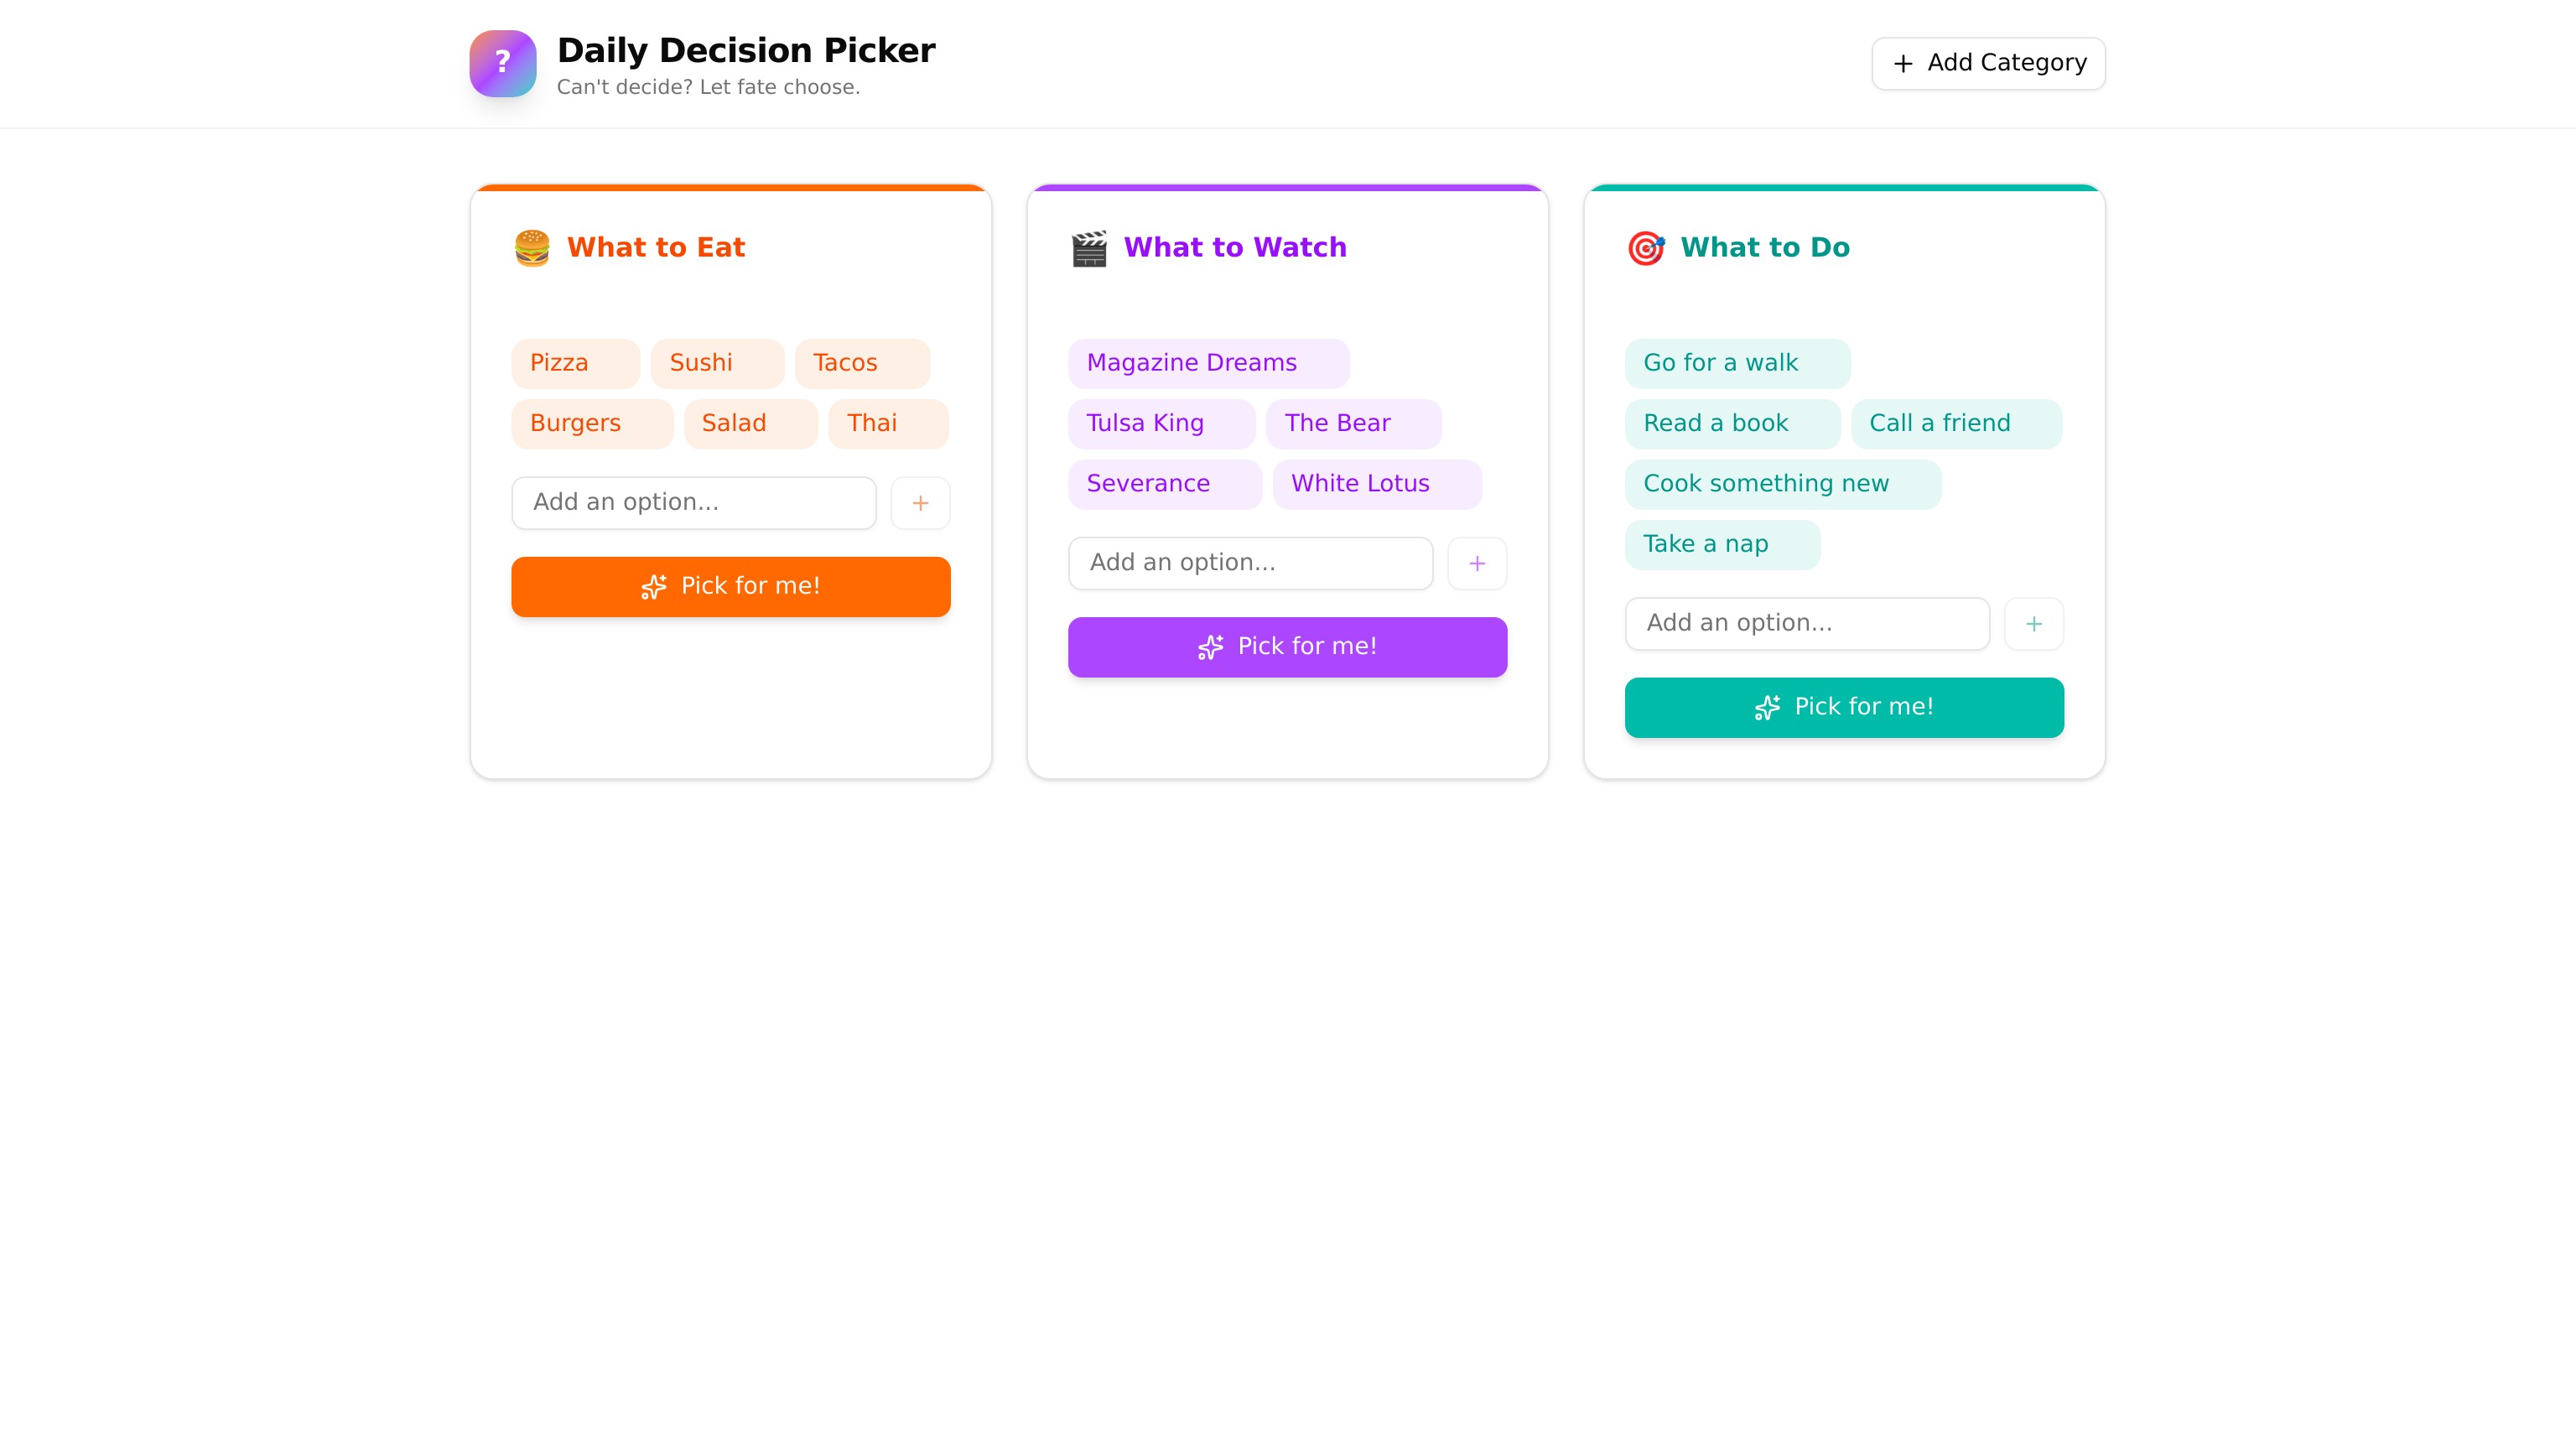Select the Take a nap chip
The height and width of the screenshot is (1449, 2576).
tap(1721, 544)
